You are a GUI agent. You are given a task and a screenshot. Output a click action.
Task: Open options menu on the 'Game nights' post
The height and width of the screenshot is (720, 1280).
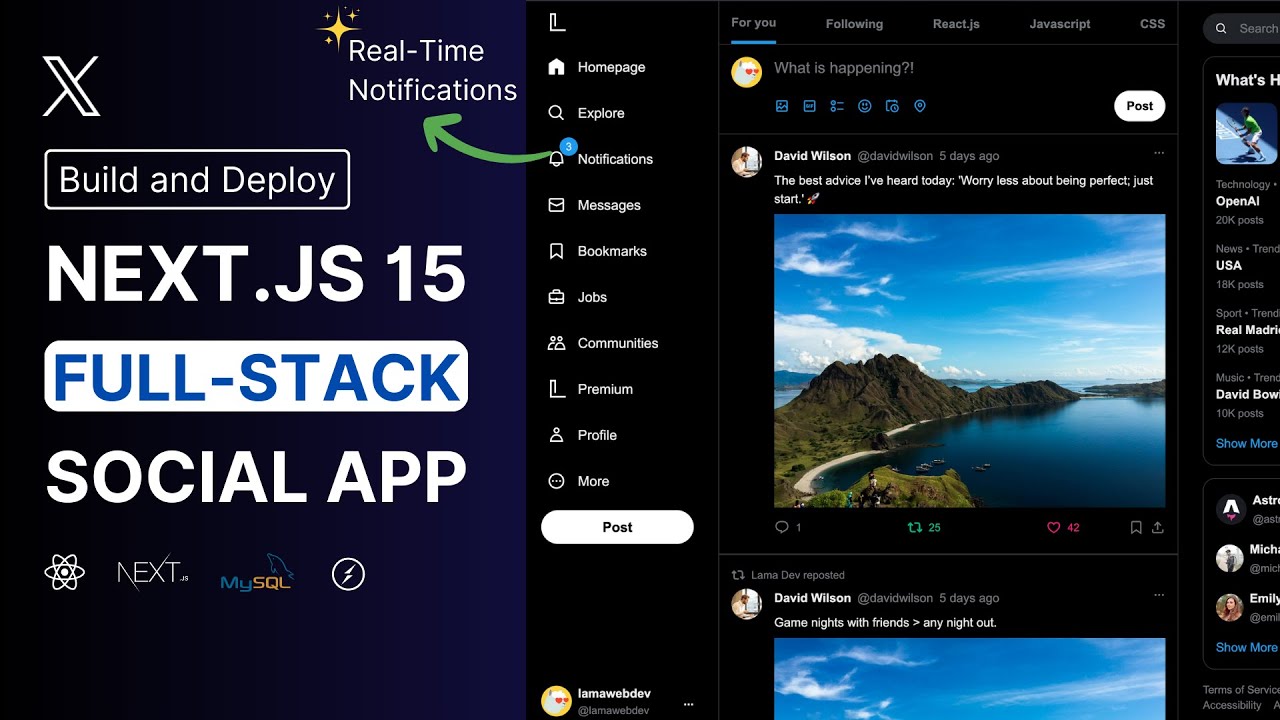tap(1159, 595)
